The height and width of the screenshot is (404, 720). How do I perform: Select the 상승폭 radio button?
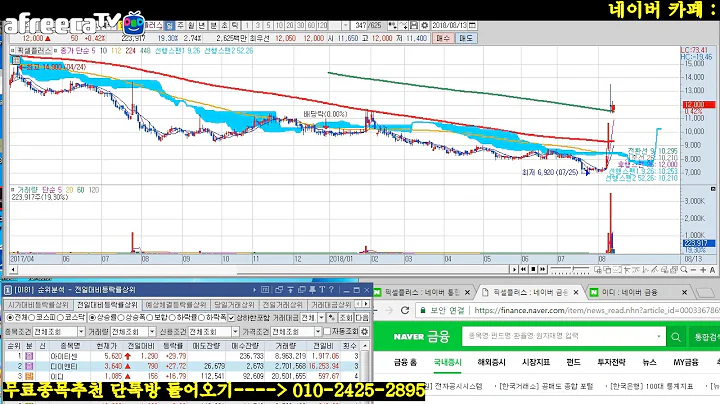coord(121,317)
